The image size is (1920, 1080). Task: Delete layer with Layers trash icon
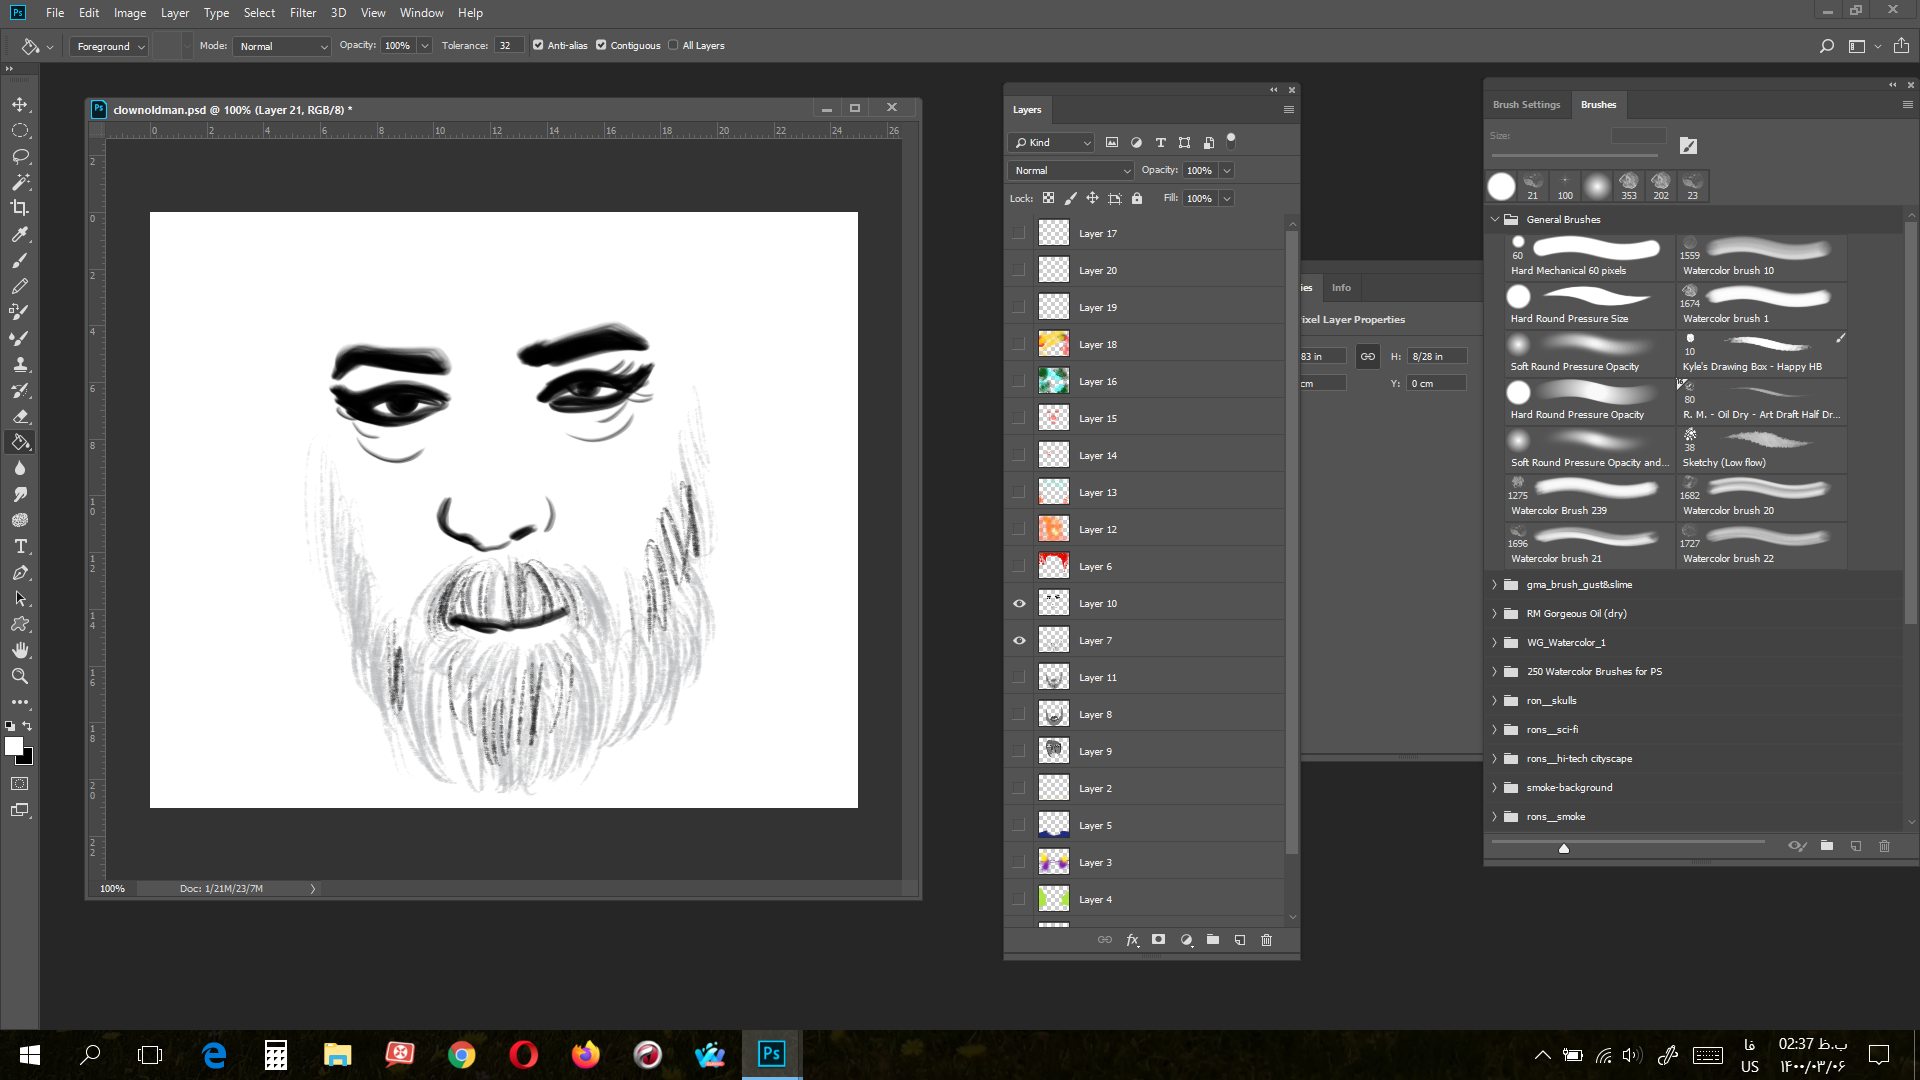(x=1267, y=940)
